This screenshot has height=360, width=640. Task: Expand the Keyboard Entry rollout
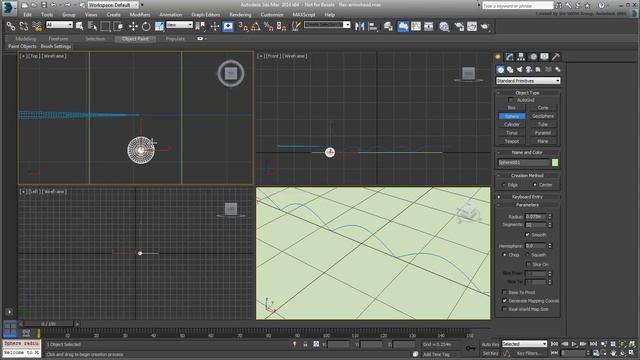tap(528, 197)
